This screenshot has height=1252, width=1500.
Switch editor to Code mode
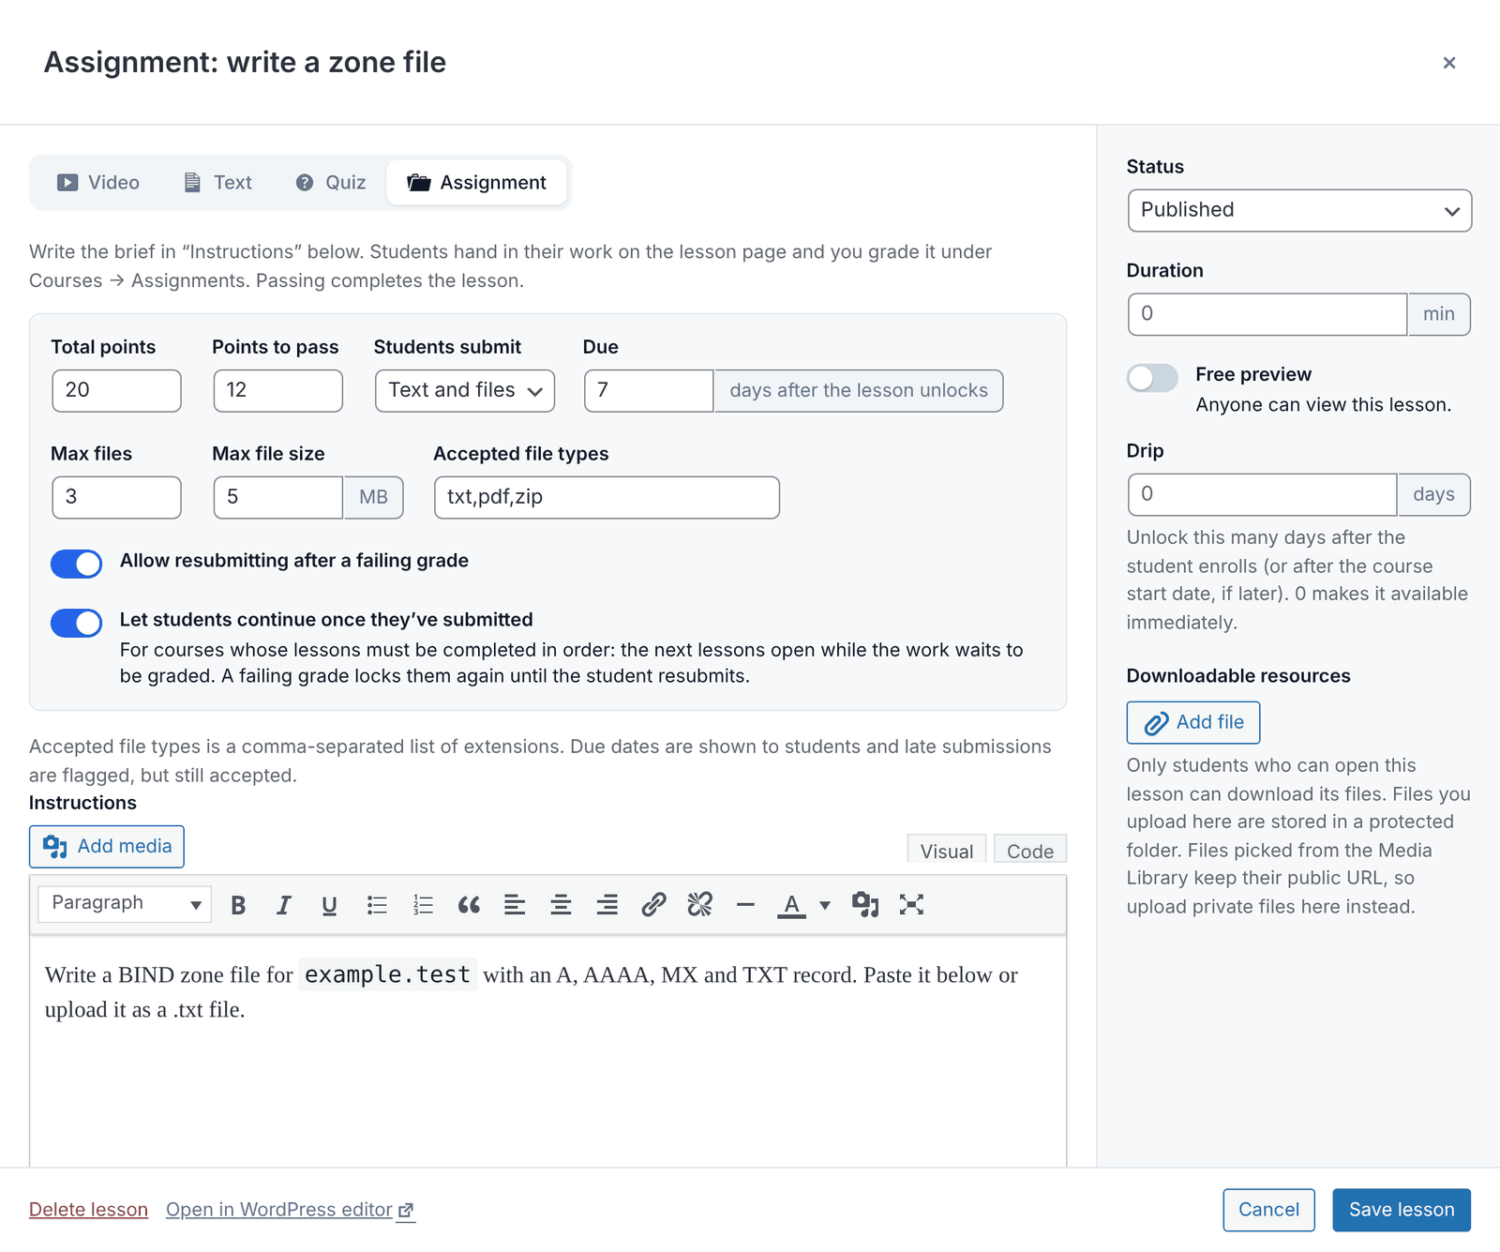[1030, 850]
